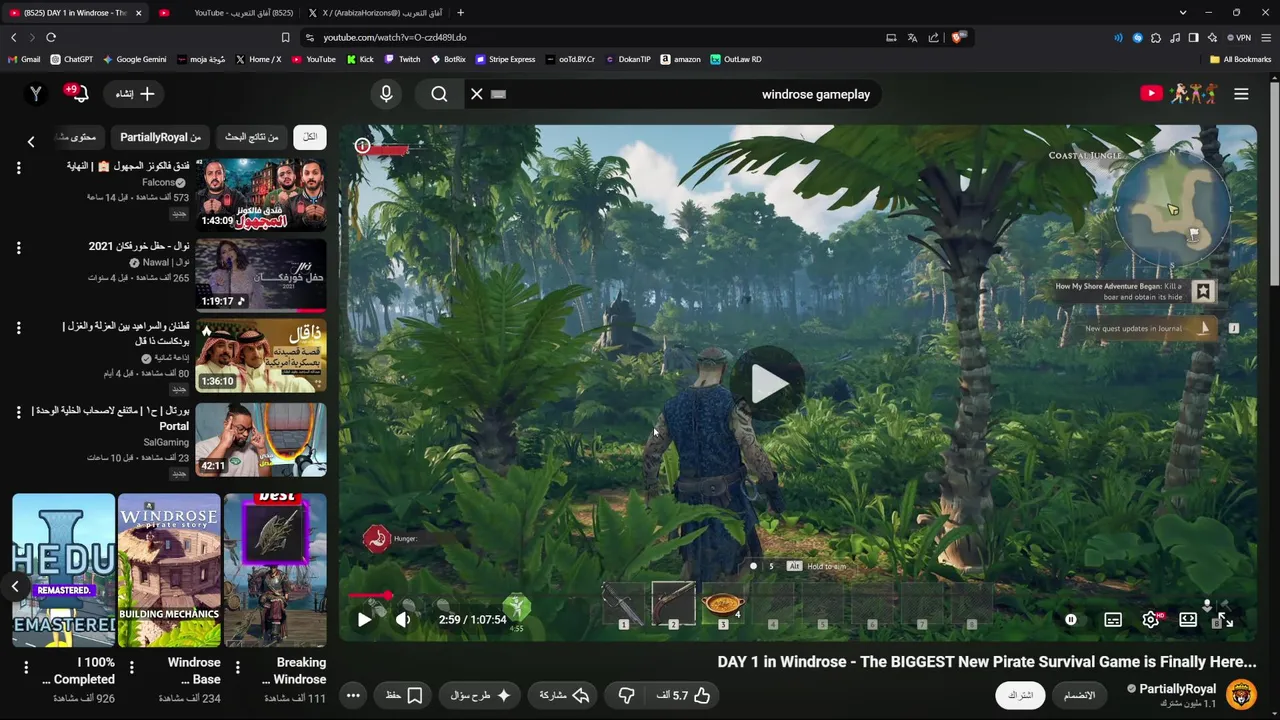Open Google Gemini bookmark
Image resolution: width=1280 pixels, height=720 pixels.
click(x=135, y=59)
